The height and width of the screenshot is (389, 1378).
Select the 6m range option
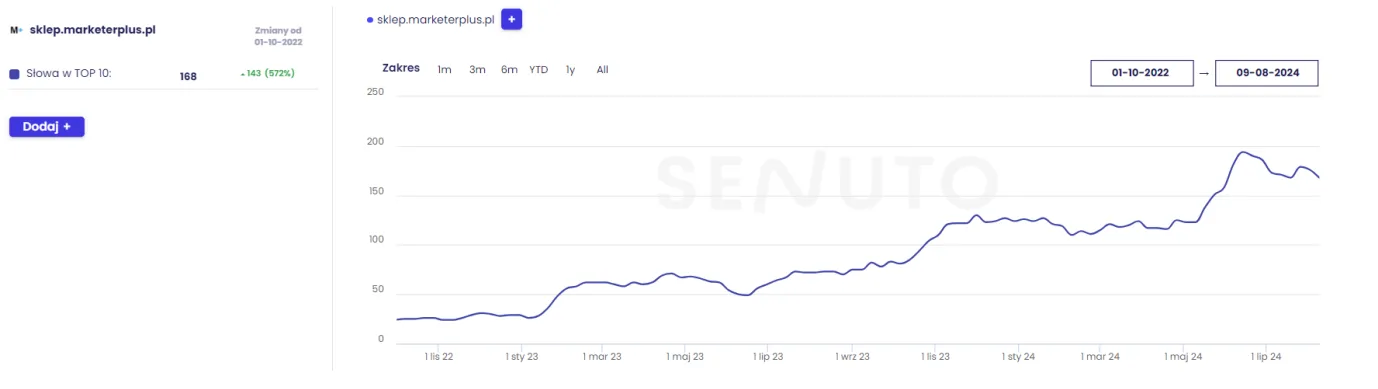coord(509,70)
